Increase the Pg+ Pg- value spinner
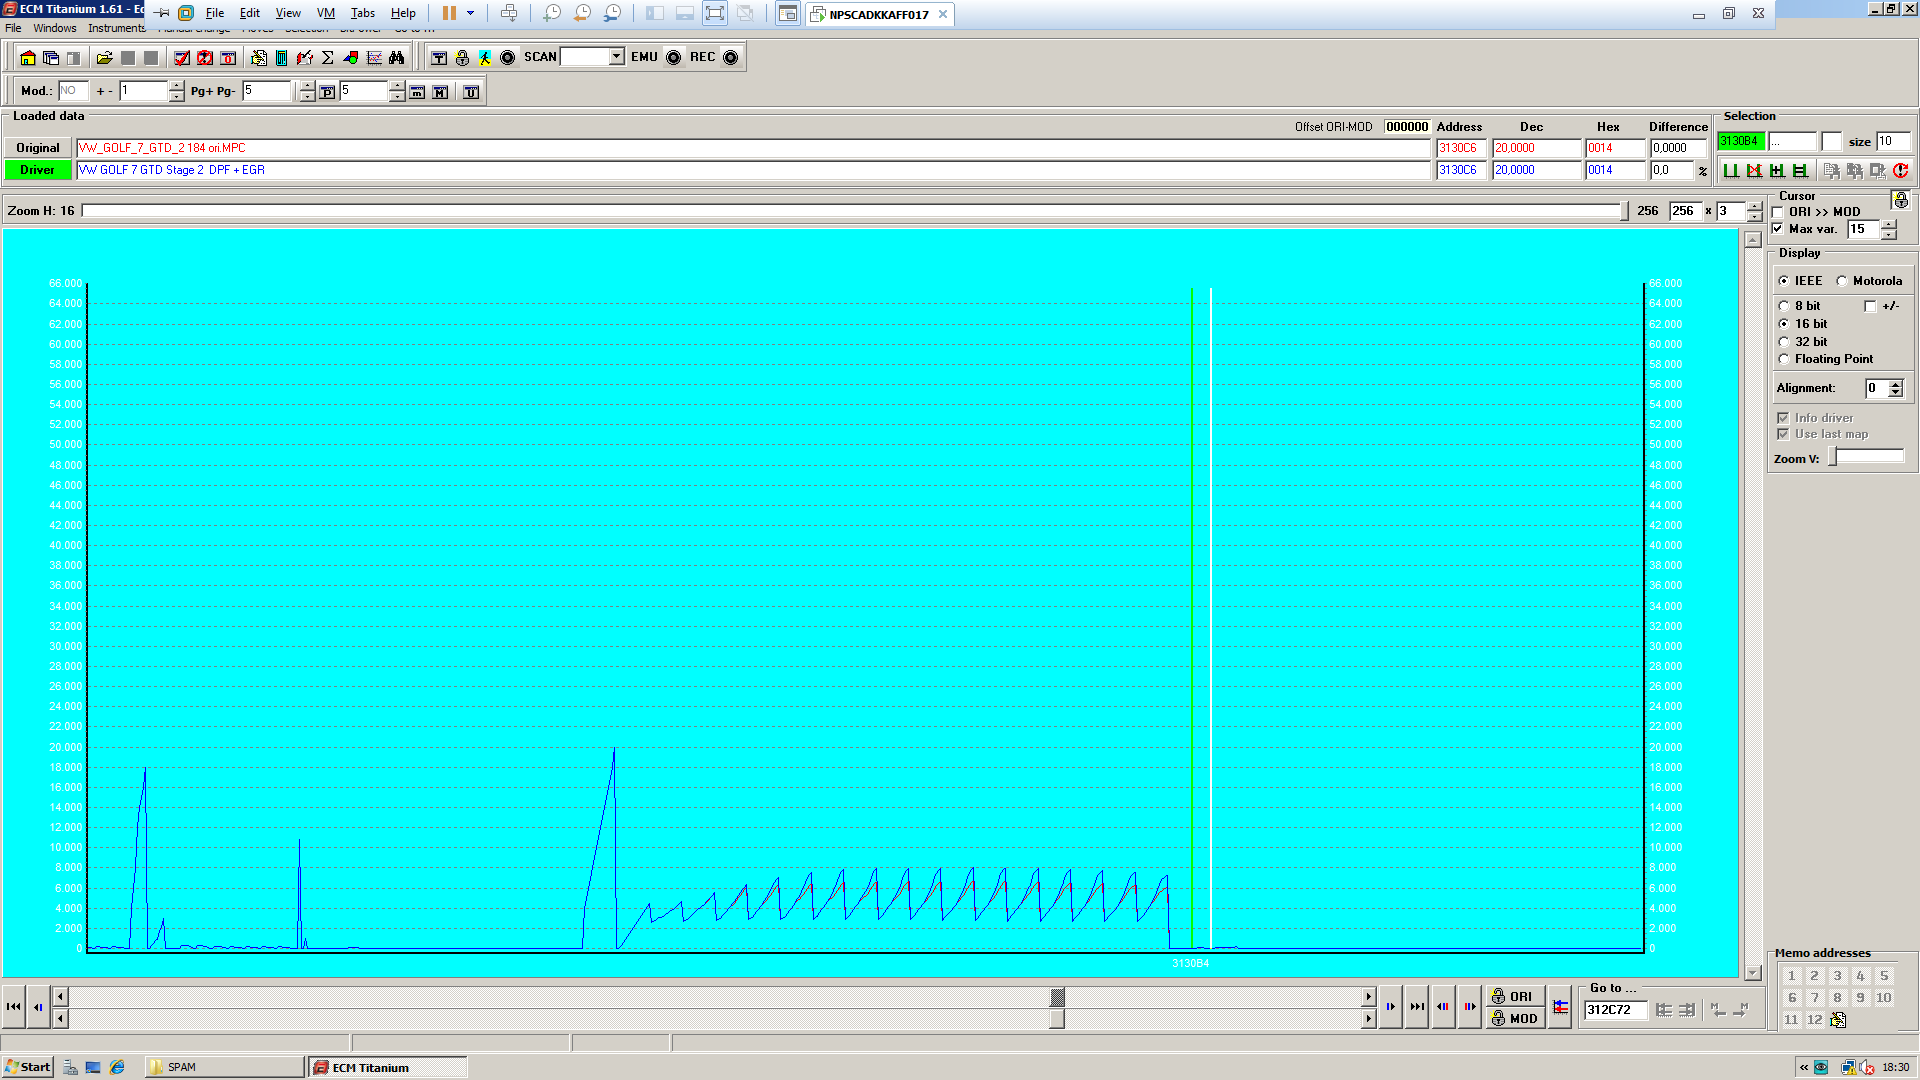This screenshot has width=1920, height=1080. coord(307,87)
